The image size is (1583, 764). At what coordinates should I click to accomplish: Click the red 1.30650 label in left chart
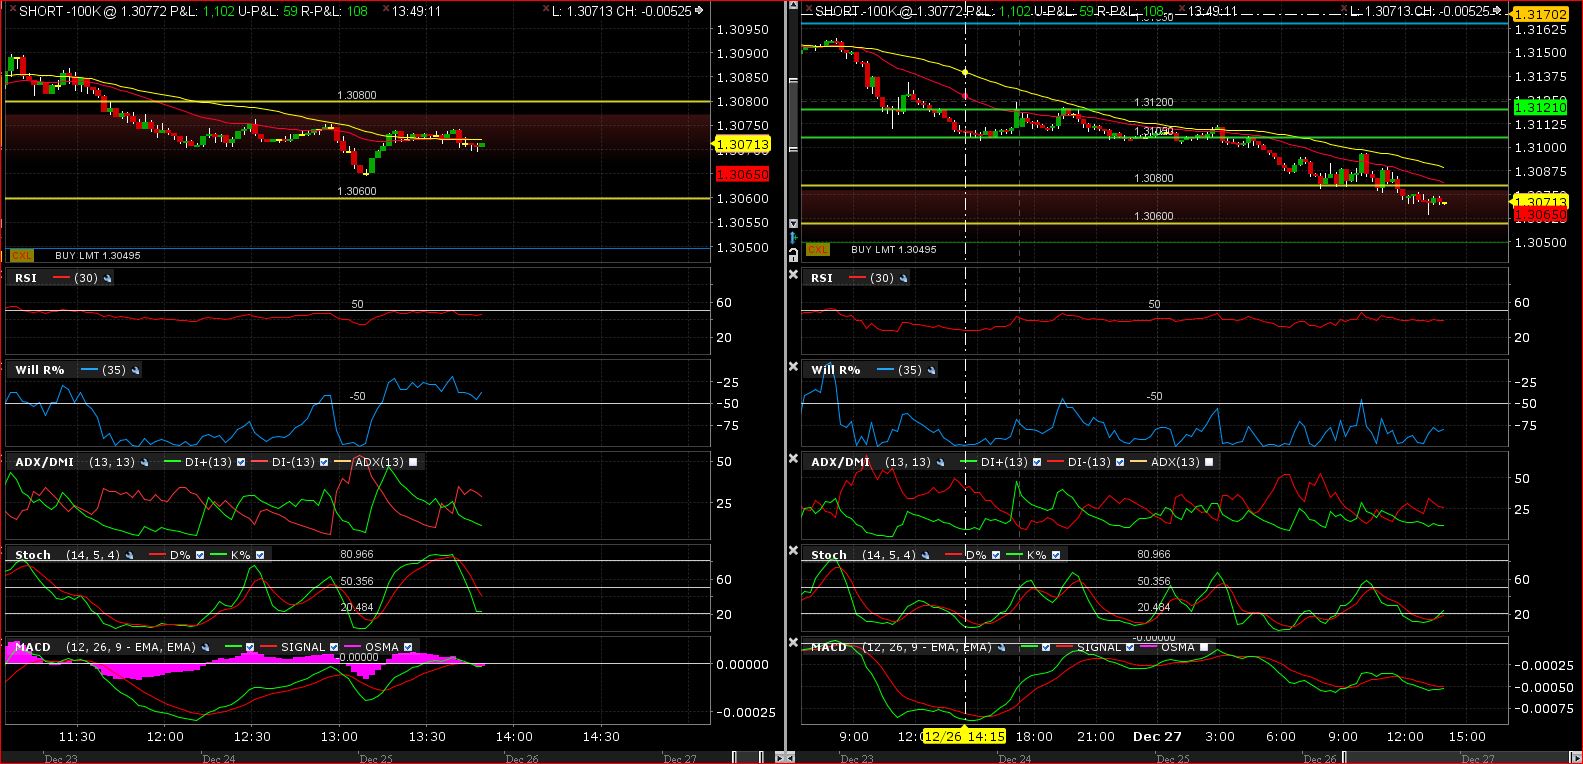pos(740,174)
